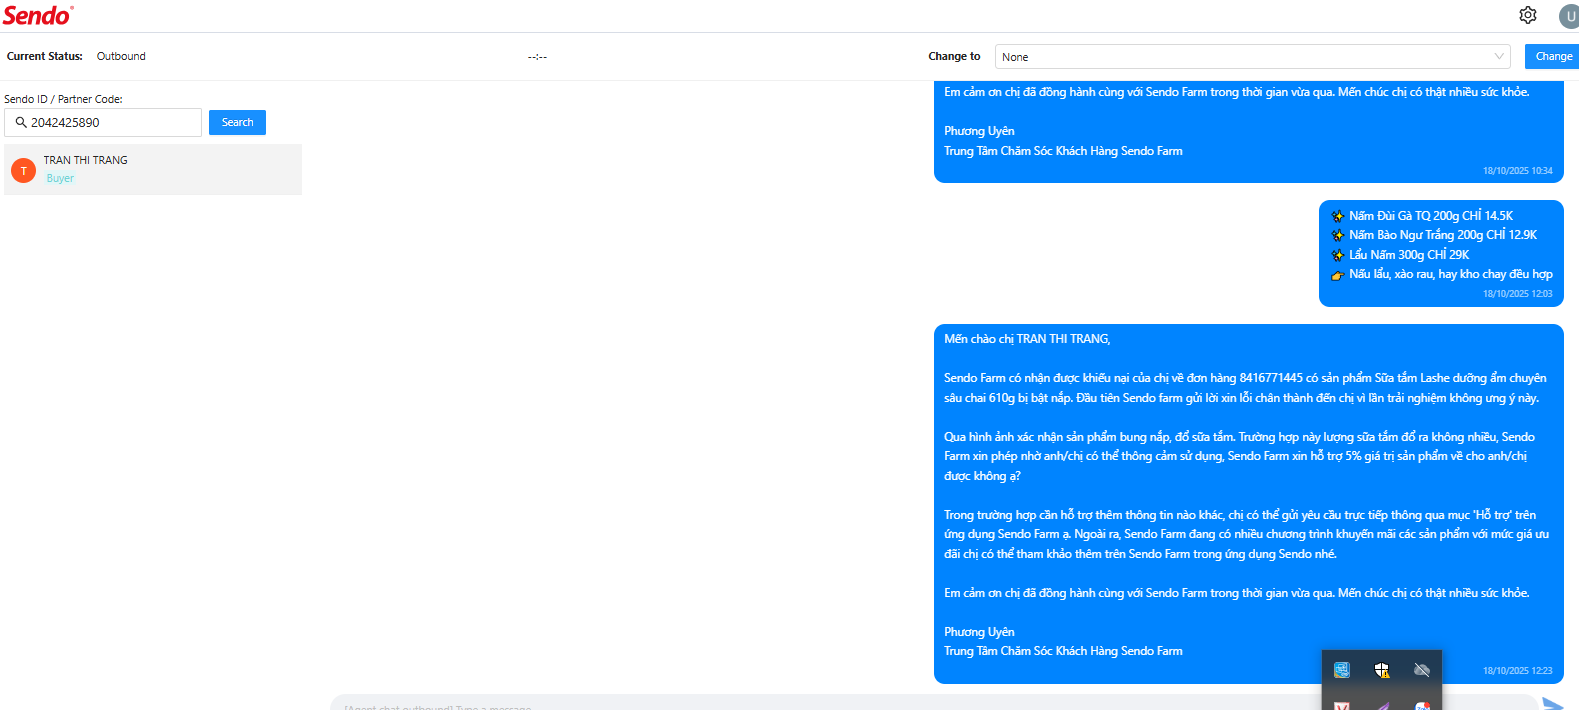Viewport: 1579px width, 710px height.
Task: Click the timestamp 18/10/2025 12:23
Action: 1517,671
